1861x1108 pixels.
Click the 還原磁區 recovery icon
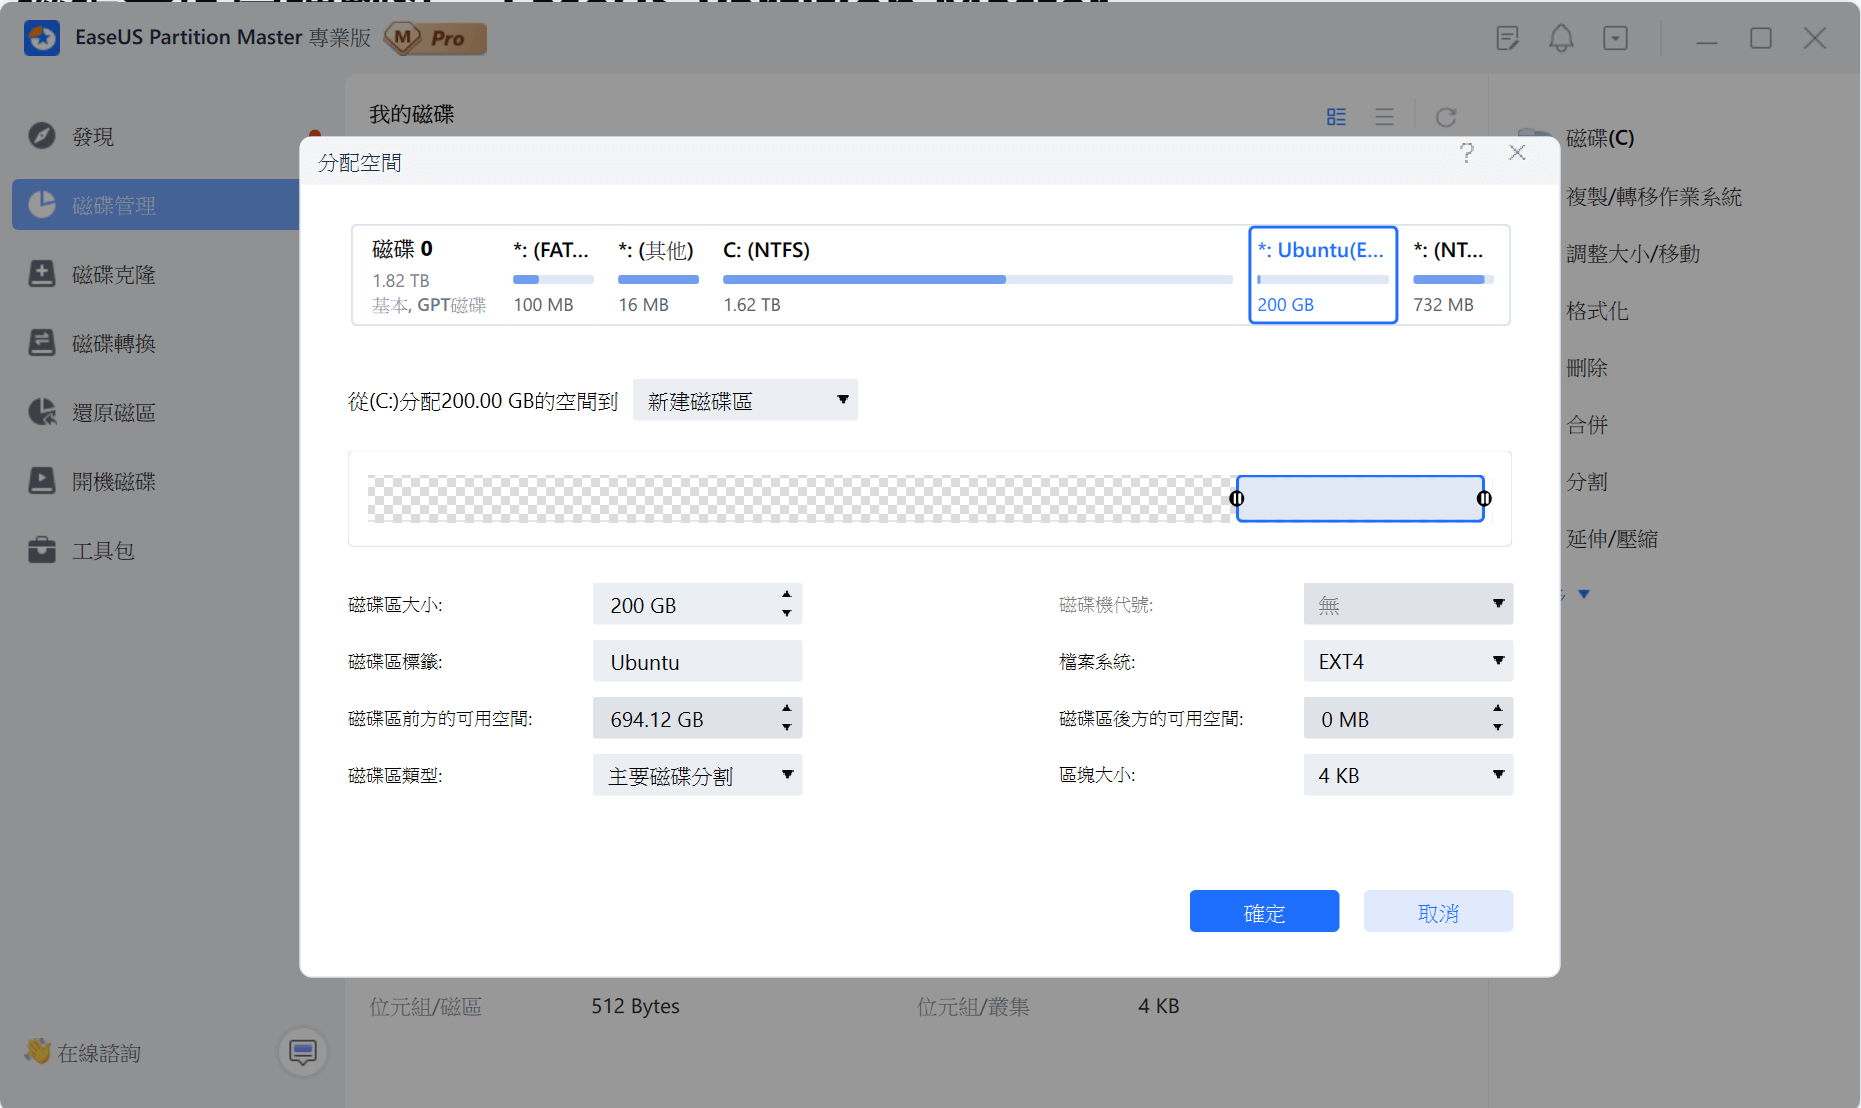pos(42,411)
